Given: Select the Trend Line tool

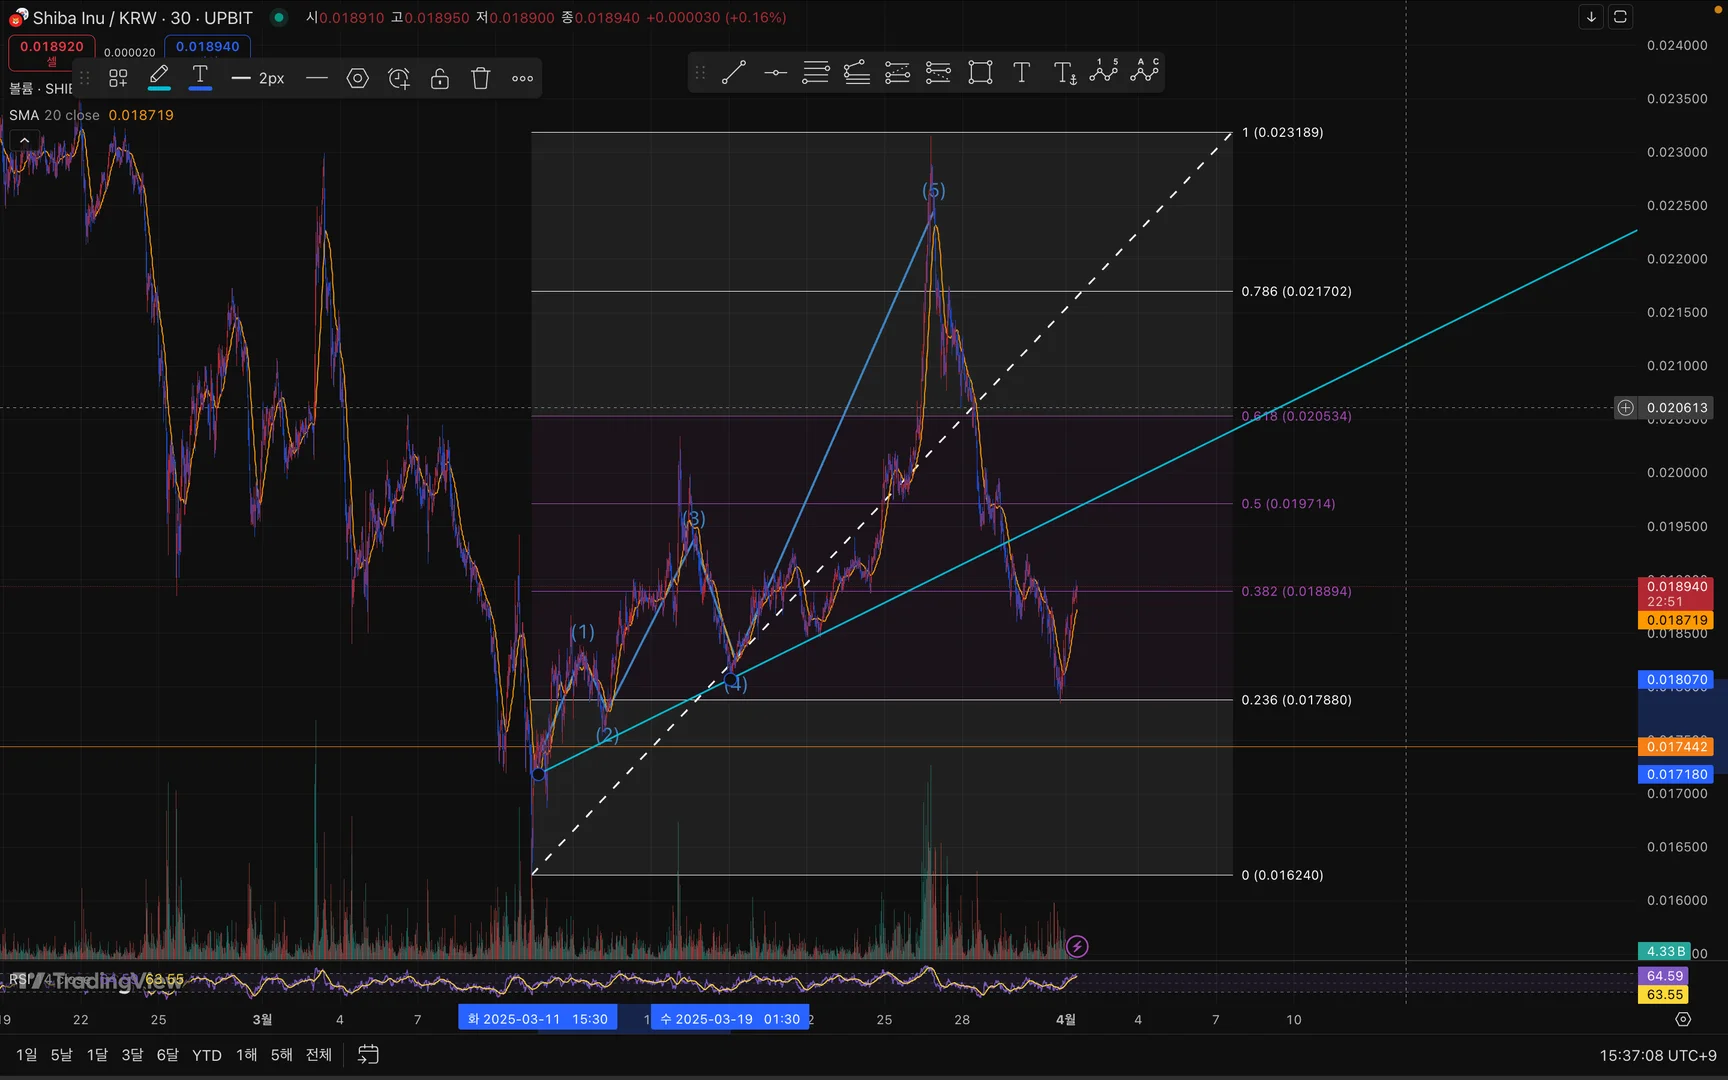Looking at the screenshot, I should [734, 72].
